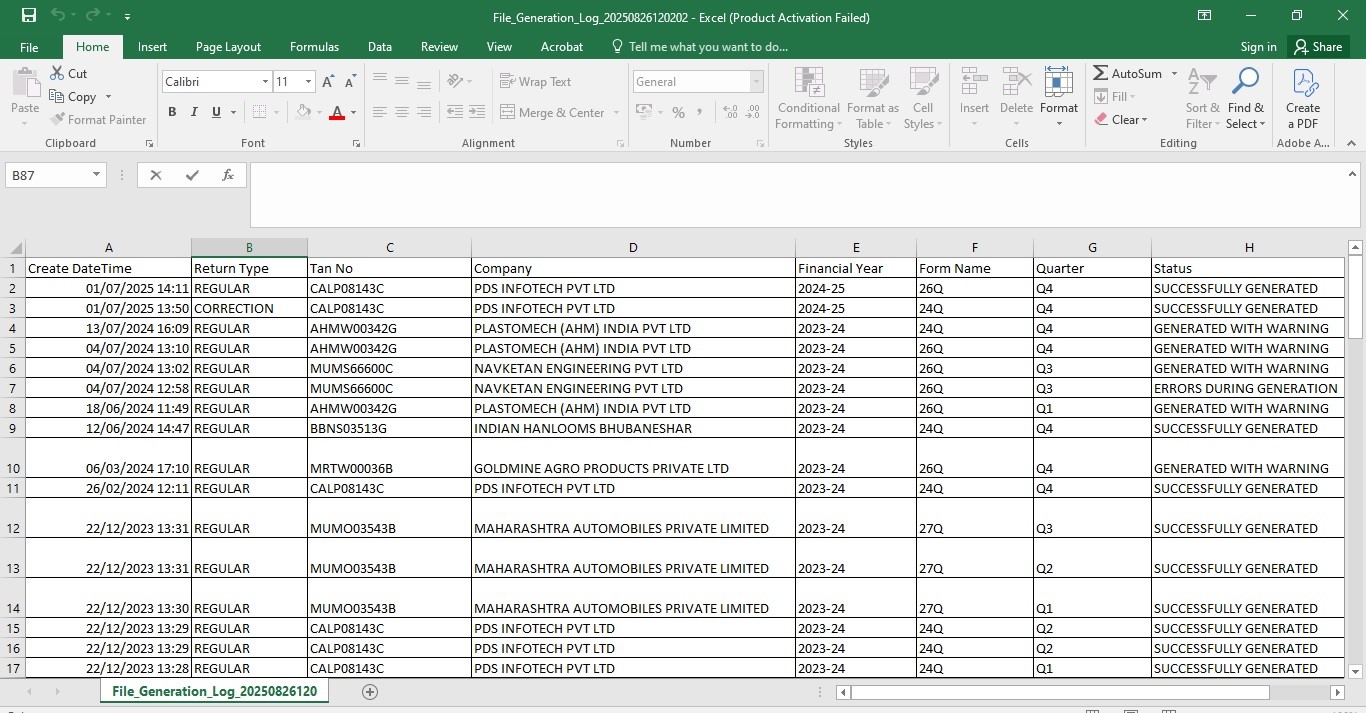Viewport: 1366px width, 713px height.
Task: Open Conditional Formatting options
Action: (808, 98)
